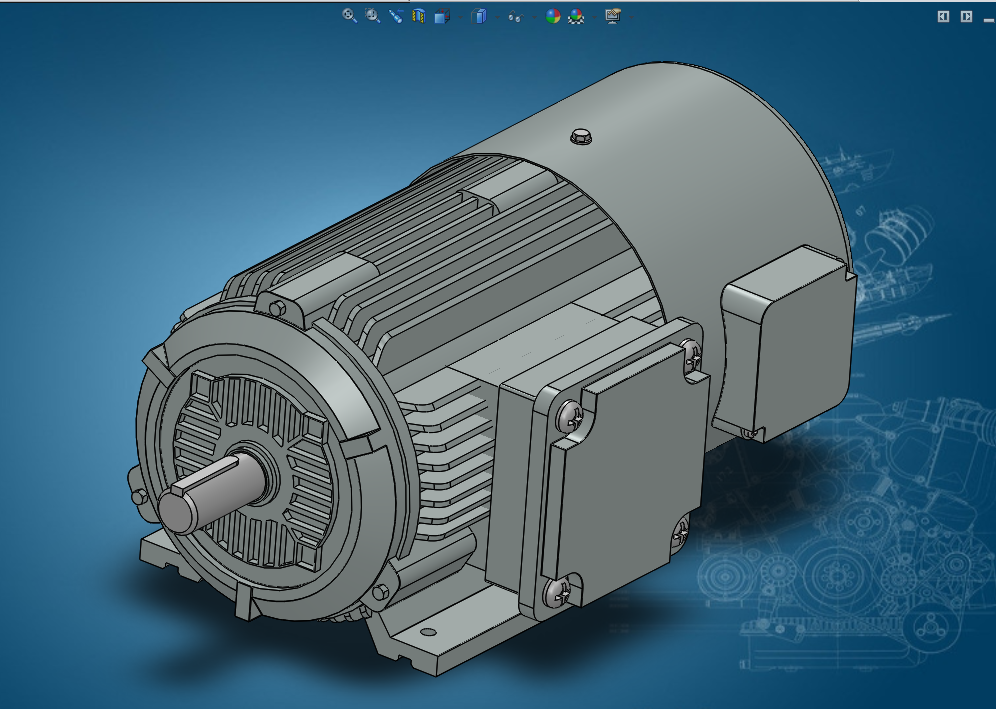
Task: Click the Hide/Show Items glasses icon
Action: [x=515, y=17]
